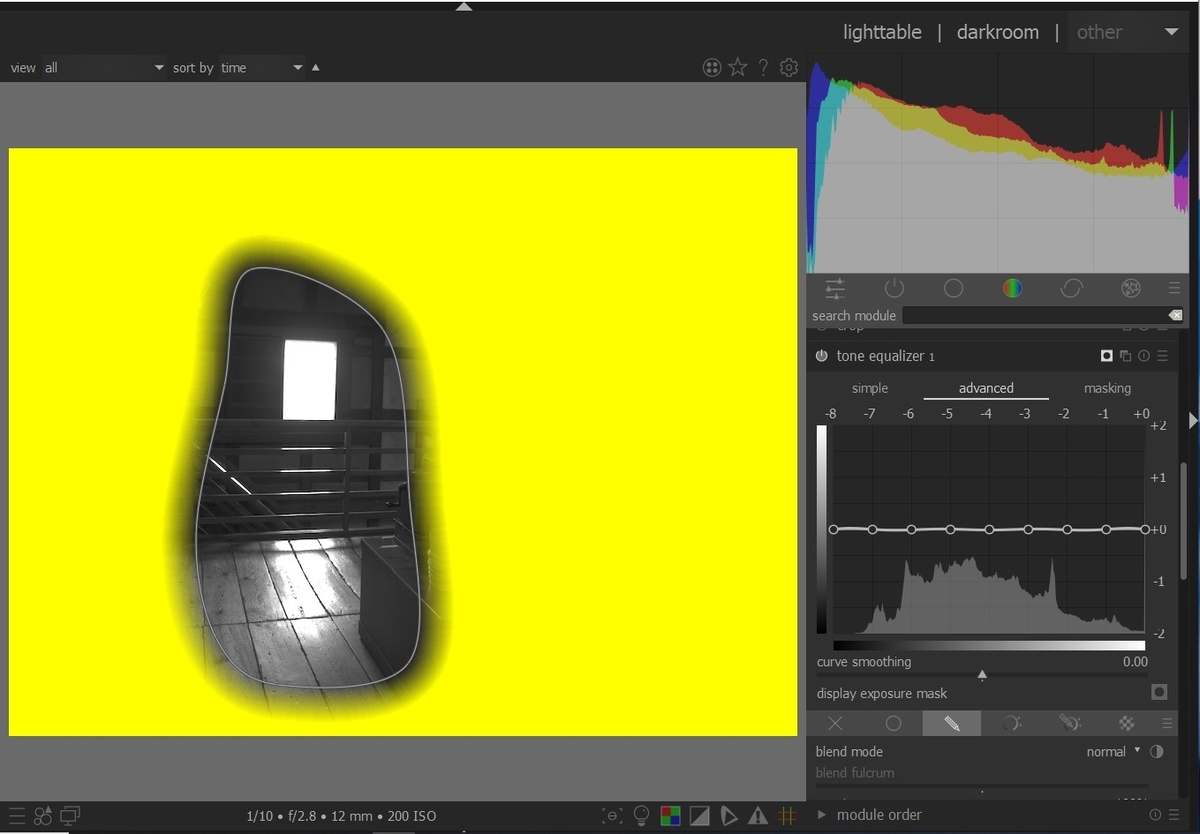Select drawn and parametric mask icon
1200x834 pixels.
pos(1069,723)
